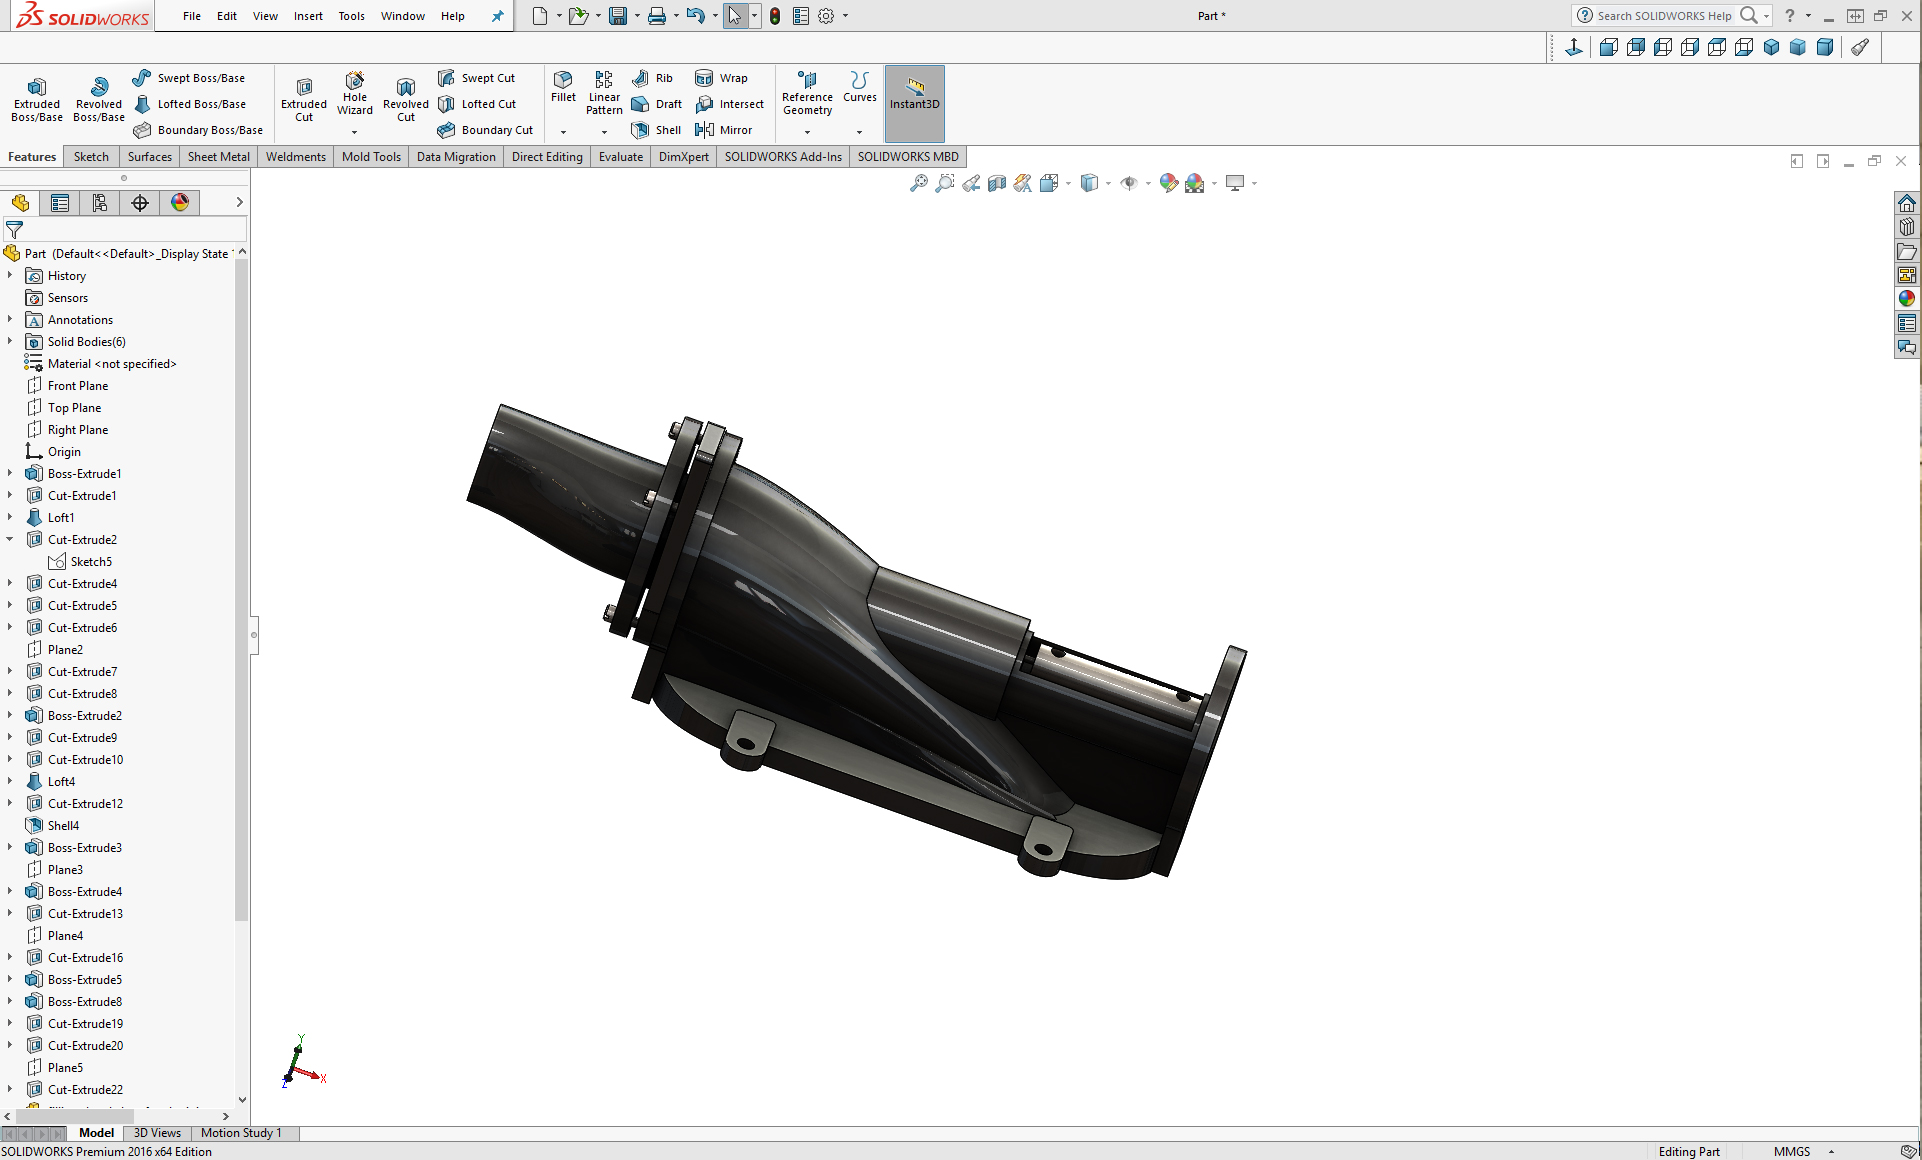Screen dimensions: 1922x1160
Task: Select the Revolved Cut tool
Action: pos(406,101)
